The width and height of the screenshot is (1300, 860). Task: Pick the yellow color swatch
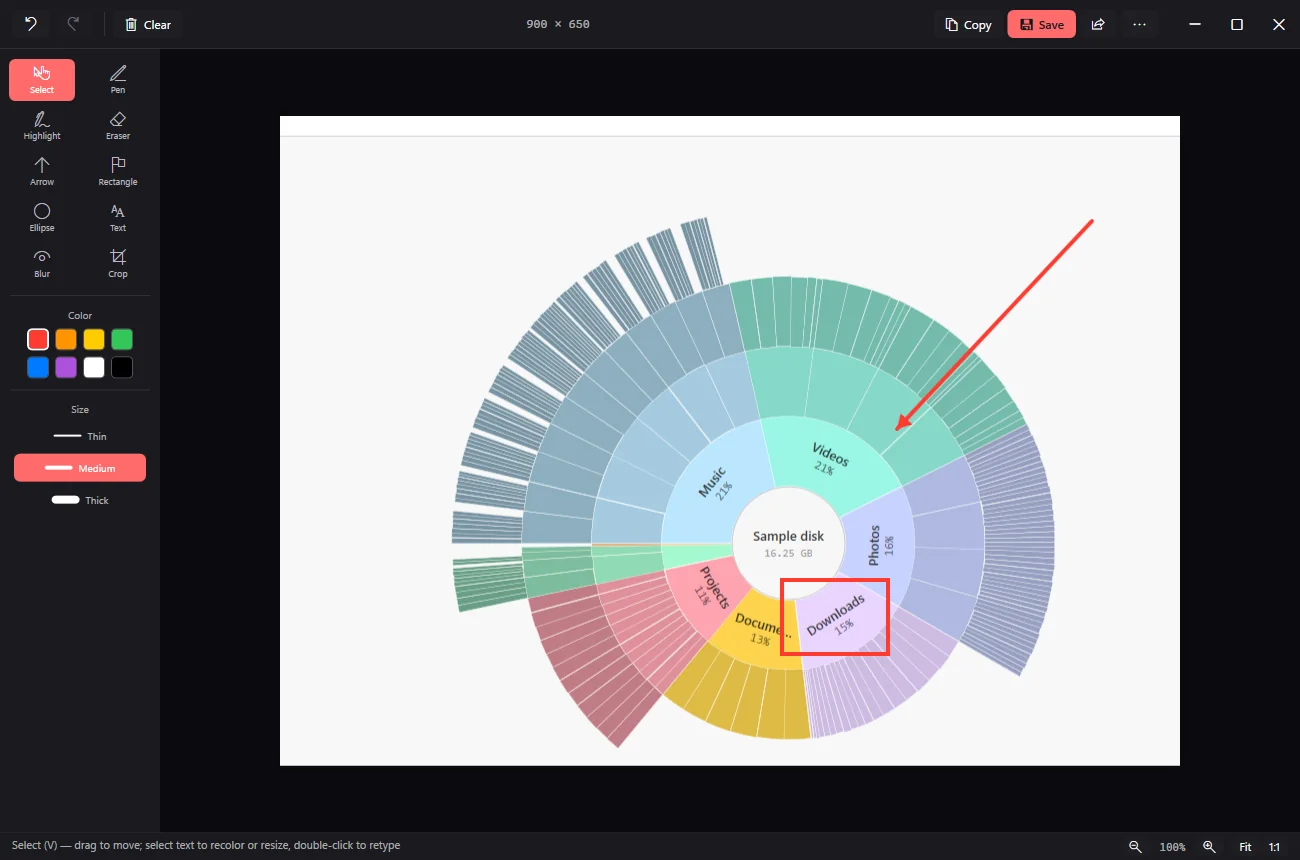(94, 339)
